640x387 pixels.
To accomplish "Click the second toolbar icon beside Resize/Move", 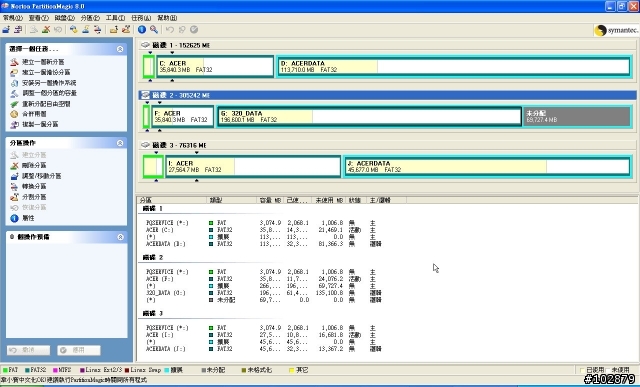I will pos(18,29).
